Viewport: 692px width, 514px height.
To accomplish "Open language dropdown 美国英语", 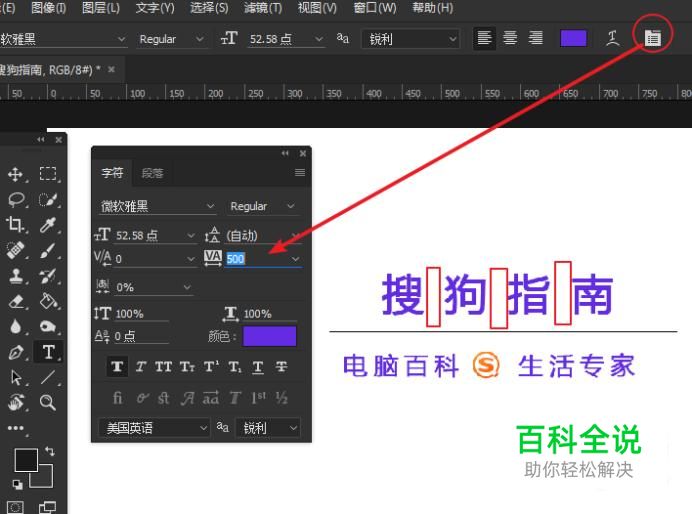I will tap(153, 428).
